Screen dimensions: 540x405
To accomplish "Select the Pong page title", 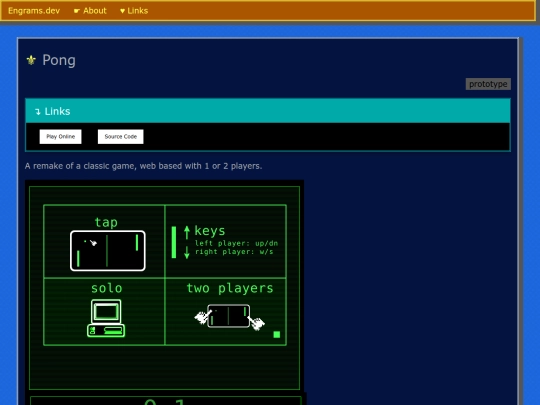I will click(x=59, y=60).
